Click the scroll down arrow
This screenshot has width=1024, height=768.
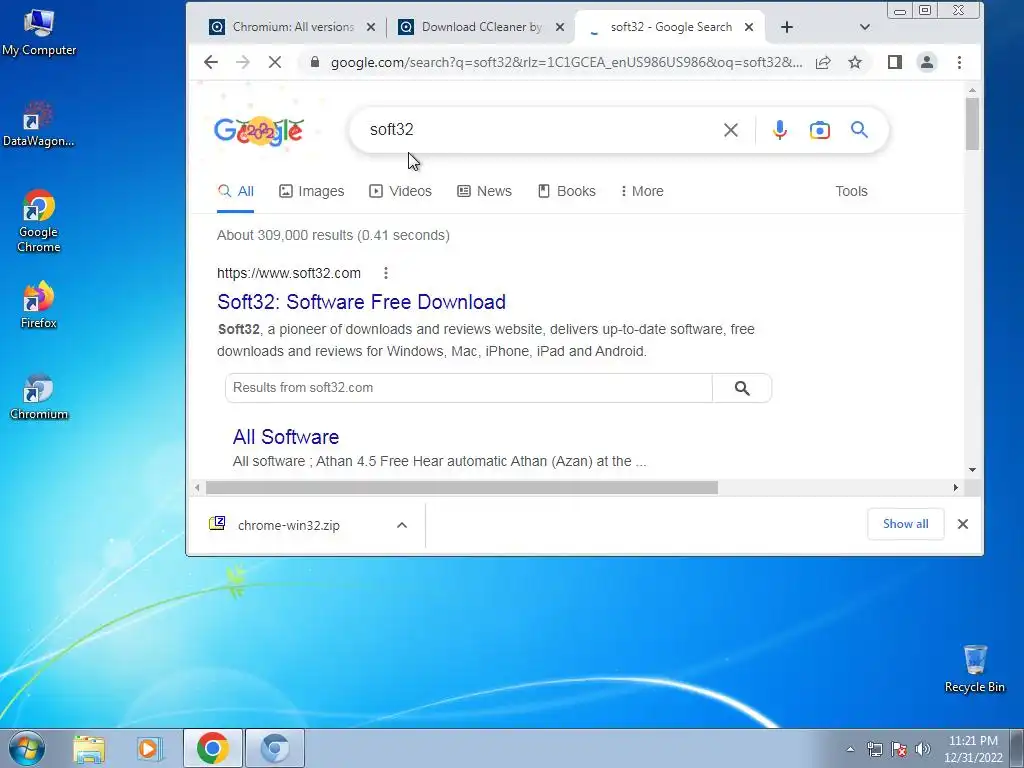point(972,470)
